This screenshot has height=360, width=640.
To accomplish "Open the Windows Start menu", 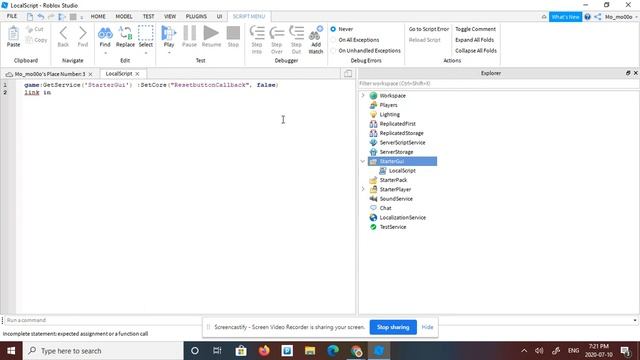I will pos(11,351).
